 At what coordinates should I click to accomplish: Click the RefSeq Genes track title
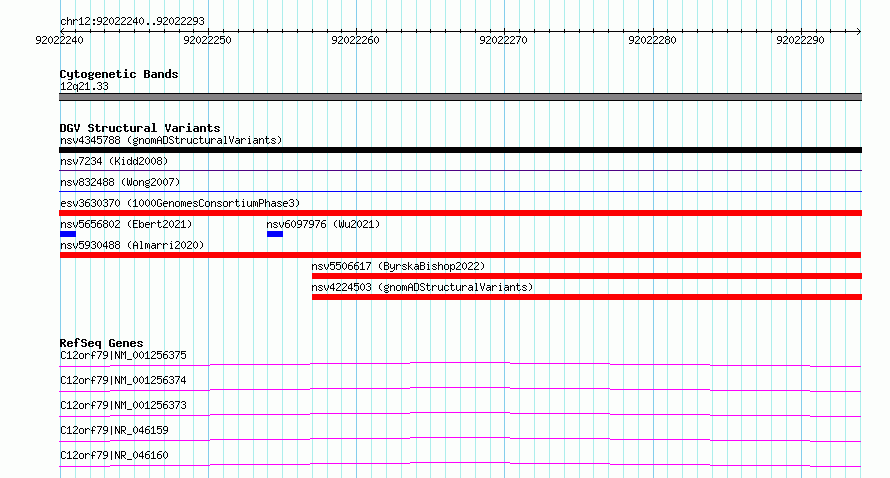pyautogui.click(x=101, y=343)
